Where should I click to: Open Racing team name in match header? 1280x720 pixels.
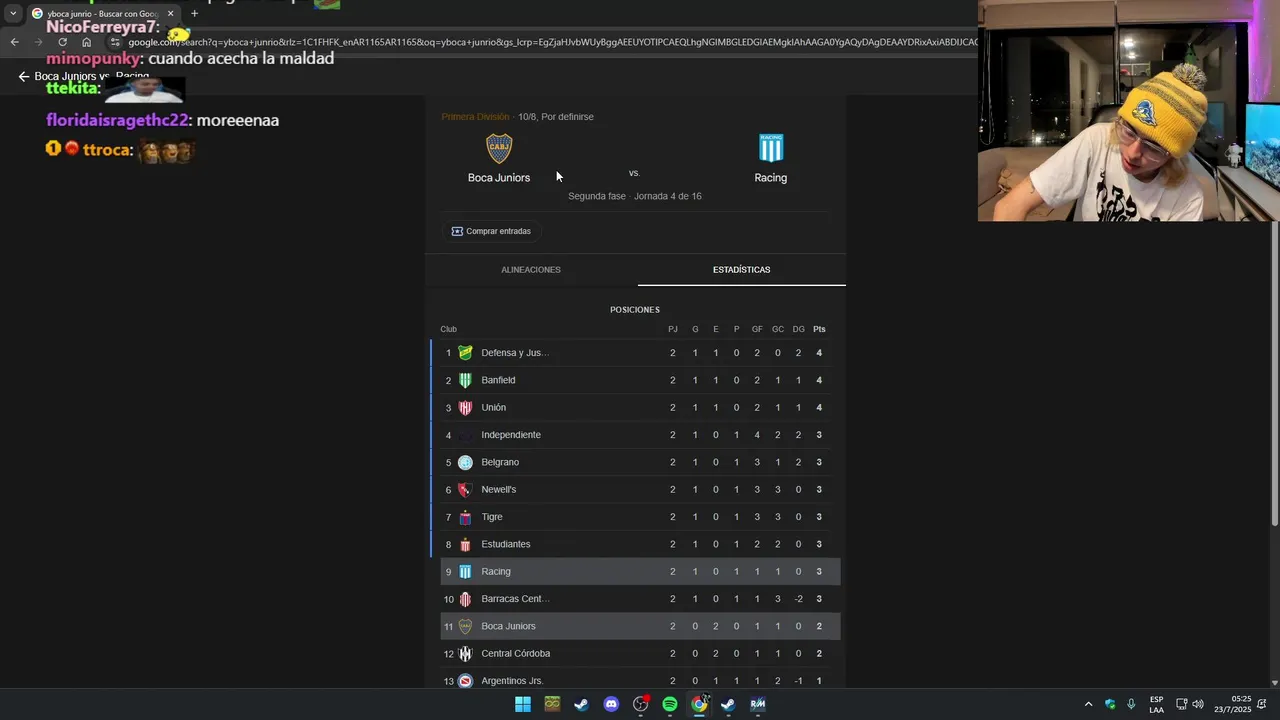pos(771,177)
